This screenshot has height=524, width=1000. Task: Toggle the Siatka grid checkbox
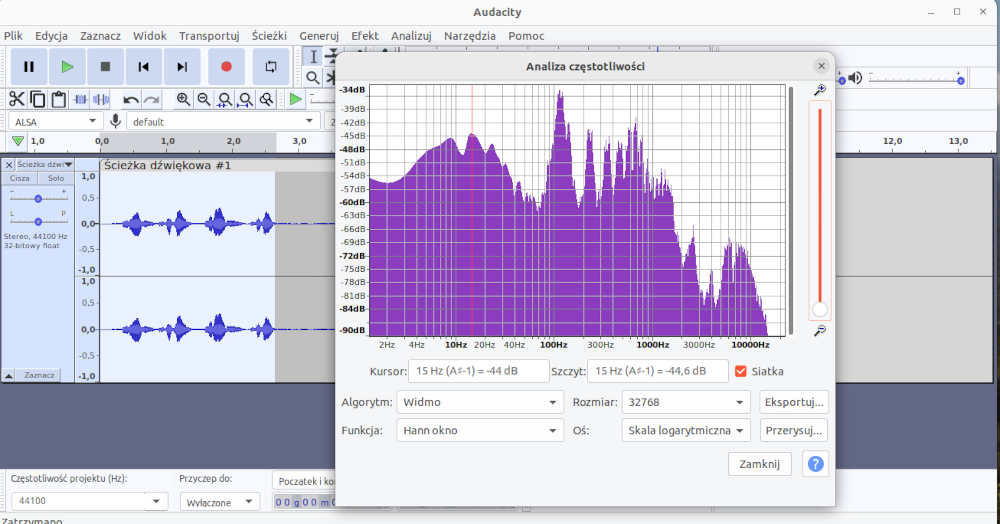[740, 371]
